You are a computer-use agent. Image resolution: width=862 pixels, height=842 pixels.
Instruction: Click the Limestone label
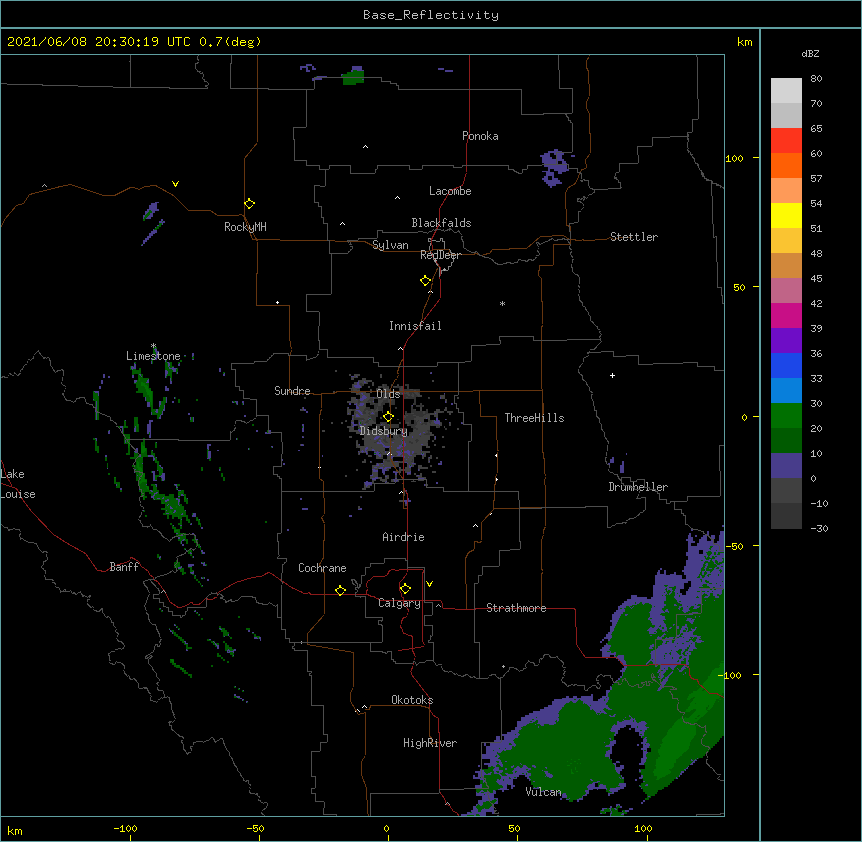point(153,356)
